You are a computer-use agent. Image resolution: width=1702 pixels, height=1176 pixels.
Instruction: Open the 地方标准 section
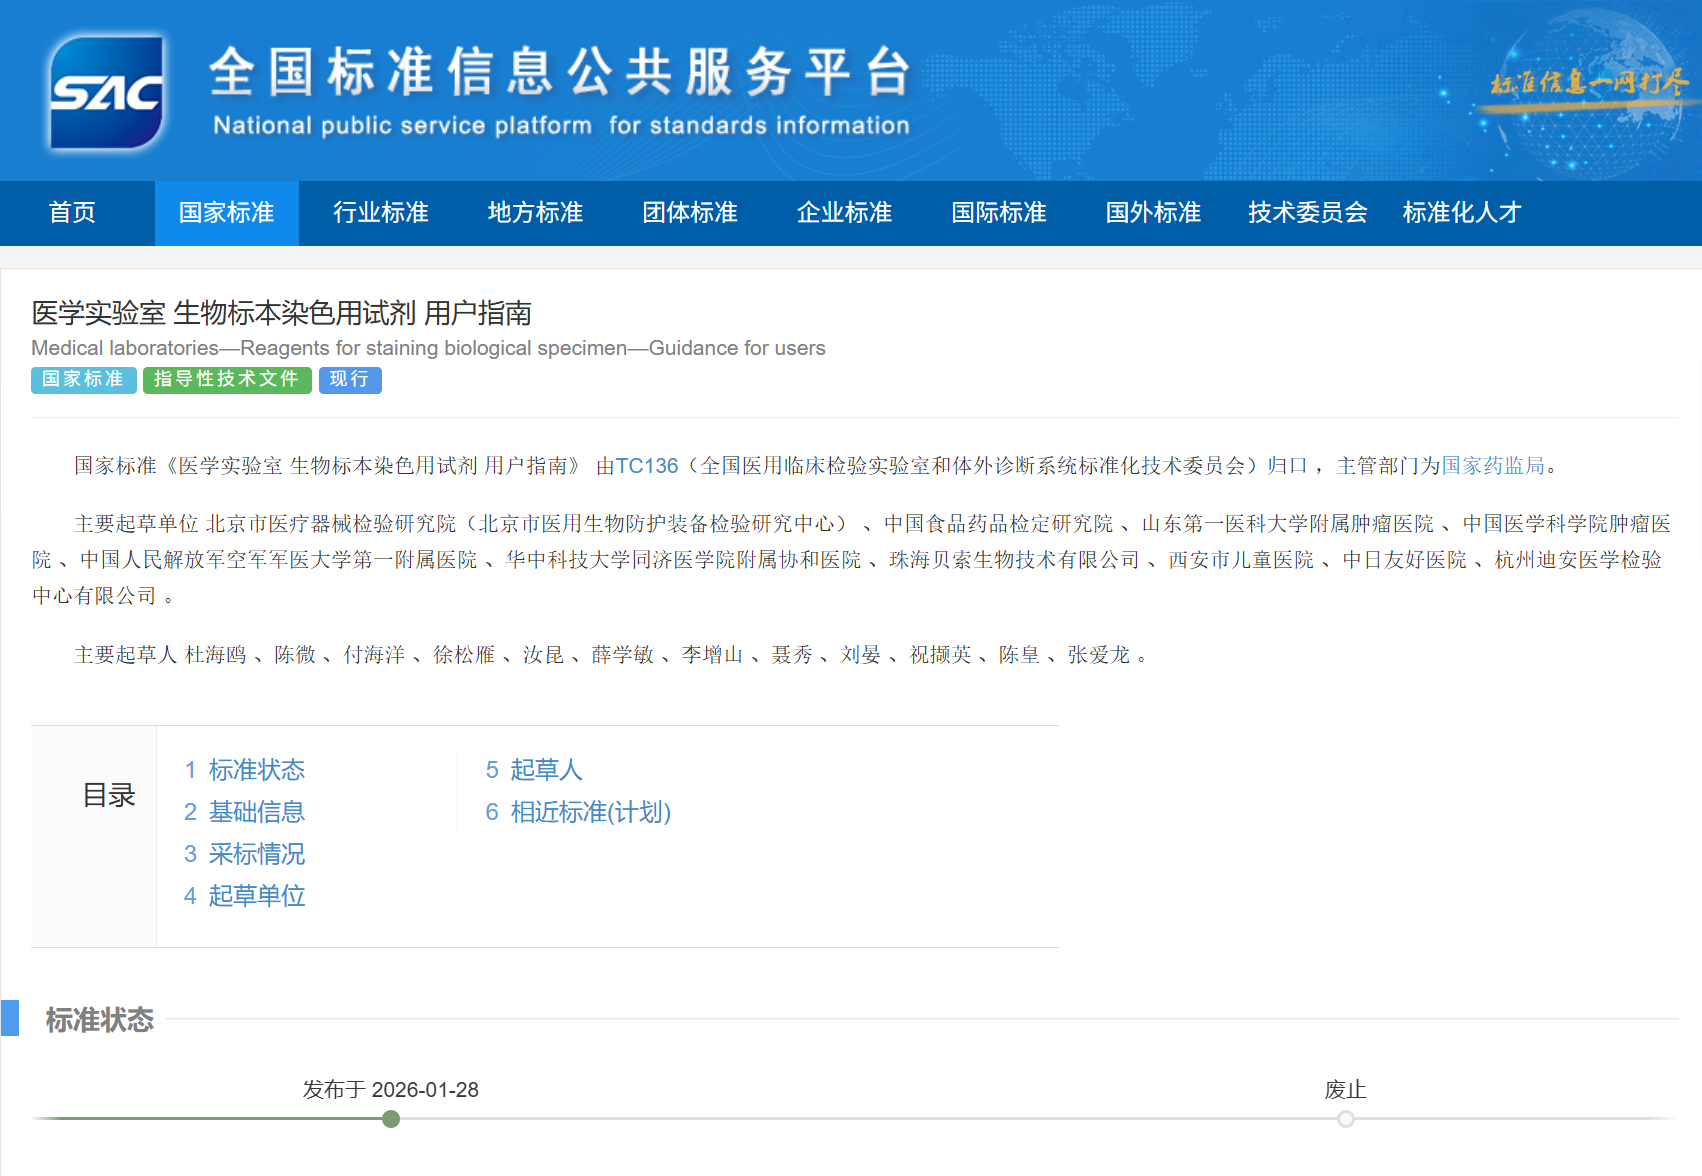(x=535, y=213)
